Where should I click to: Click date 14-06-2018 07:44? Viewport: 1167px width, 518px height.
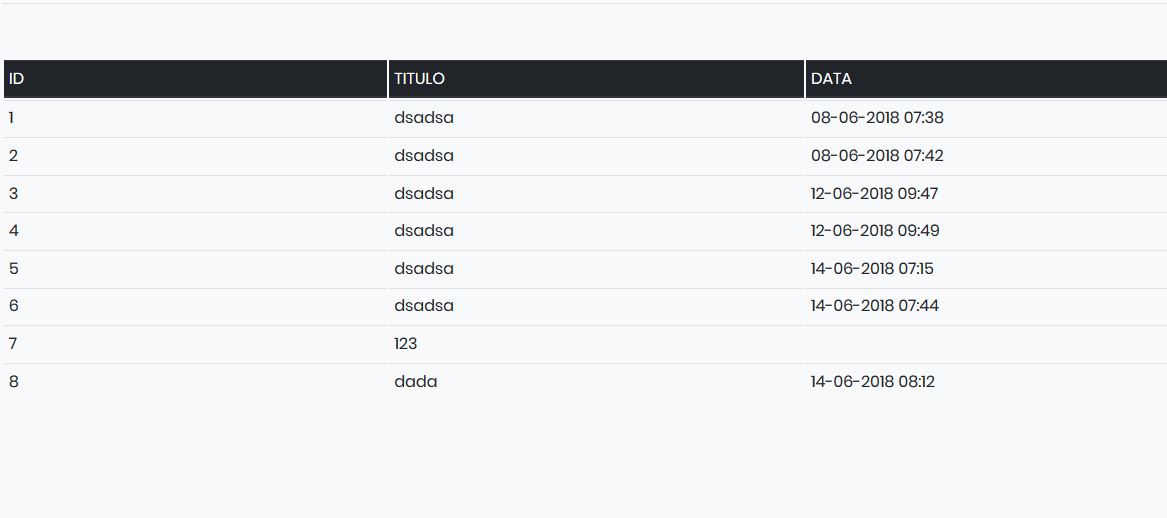coord(875,307)
